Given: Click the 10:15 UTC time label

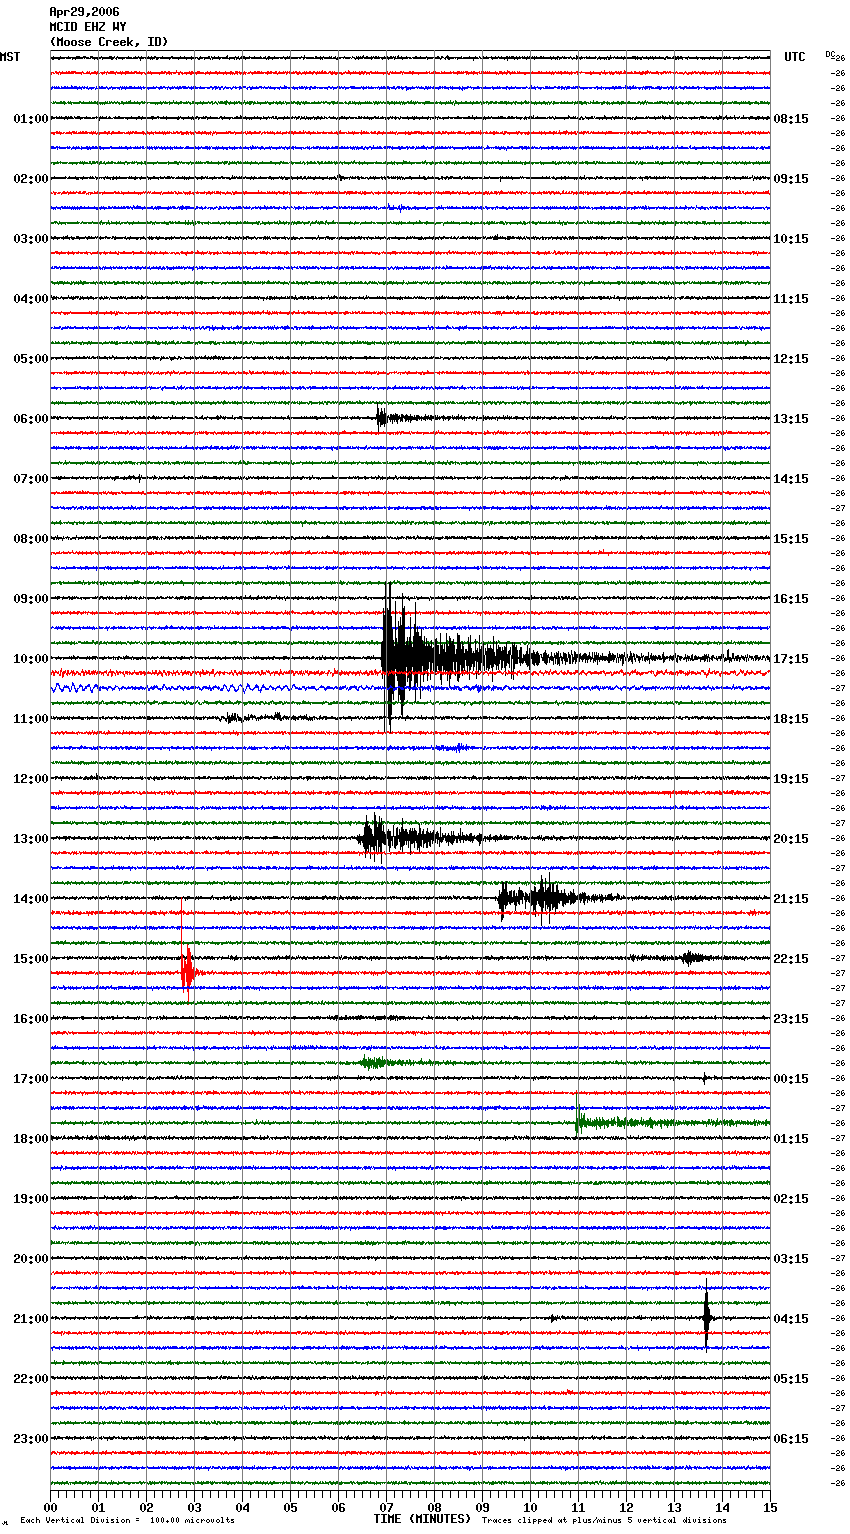Looking at the screenshot, I should 791,239.
